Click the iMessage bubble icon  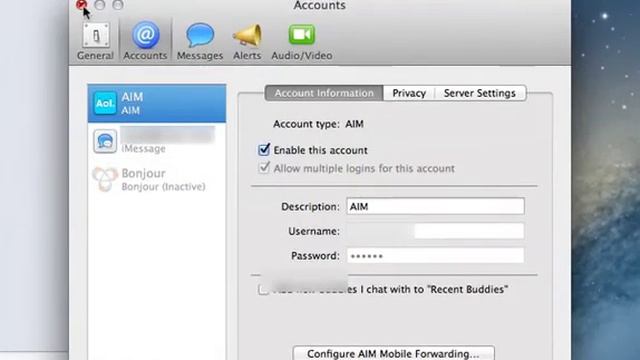105,141
